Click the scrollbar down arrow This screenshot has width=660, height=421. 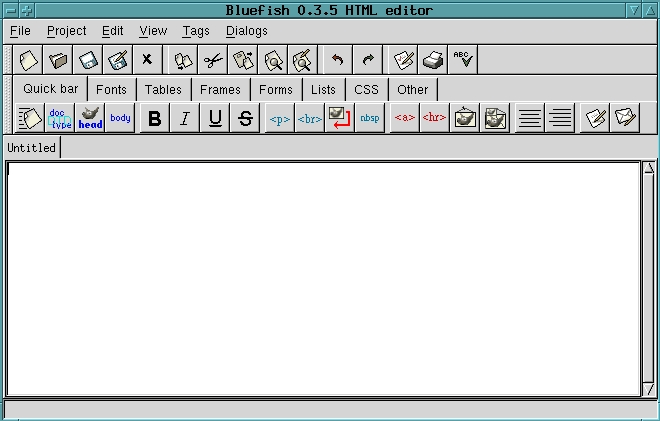(649, 389)
